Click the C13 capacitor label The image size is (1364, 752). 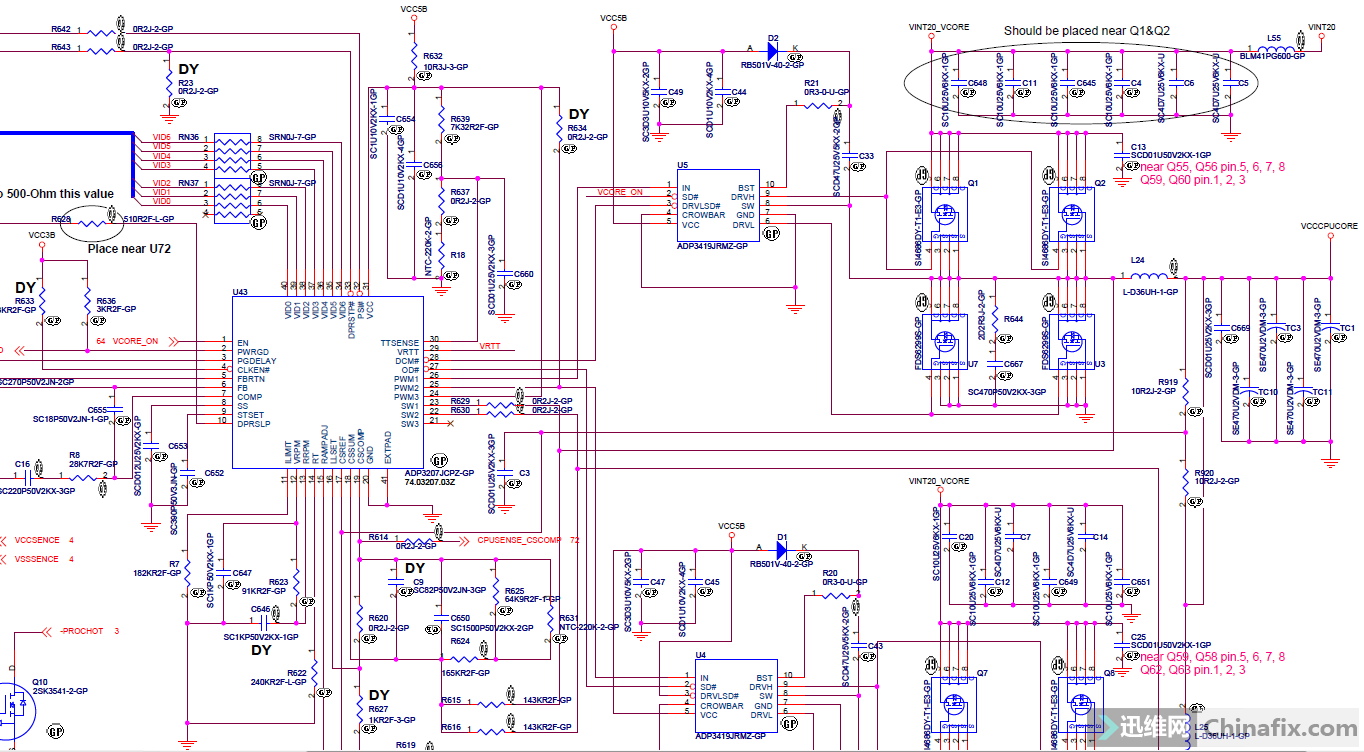pos(1138,147)
